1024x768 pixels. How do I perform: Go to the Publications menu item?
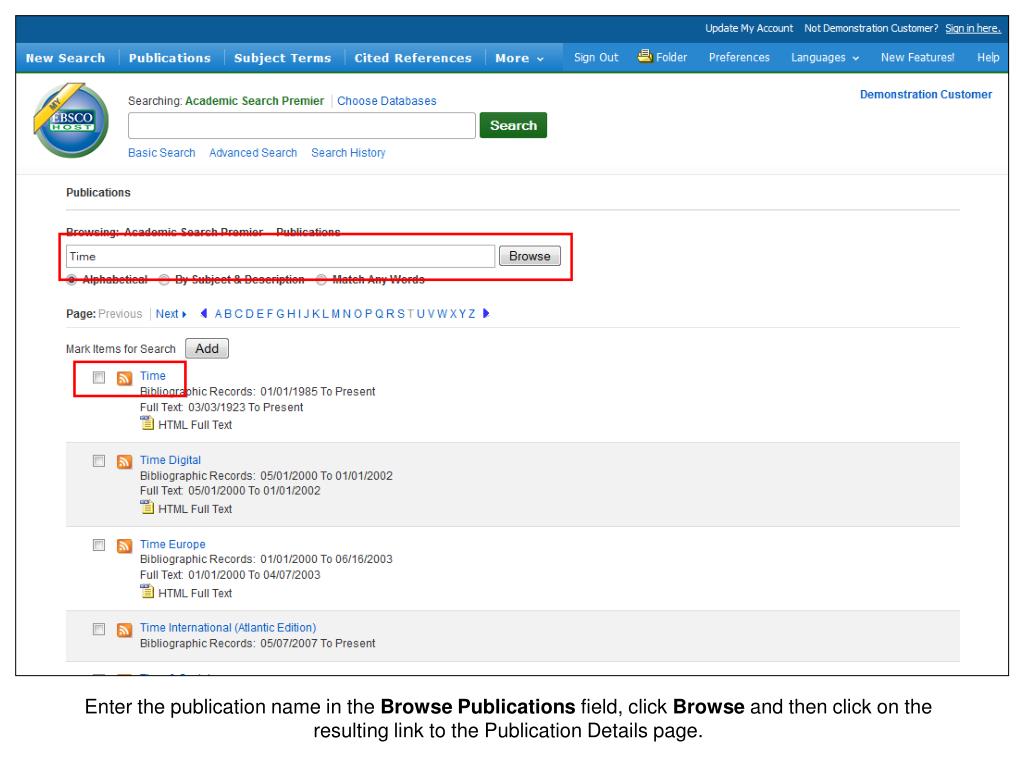(170, 58)
